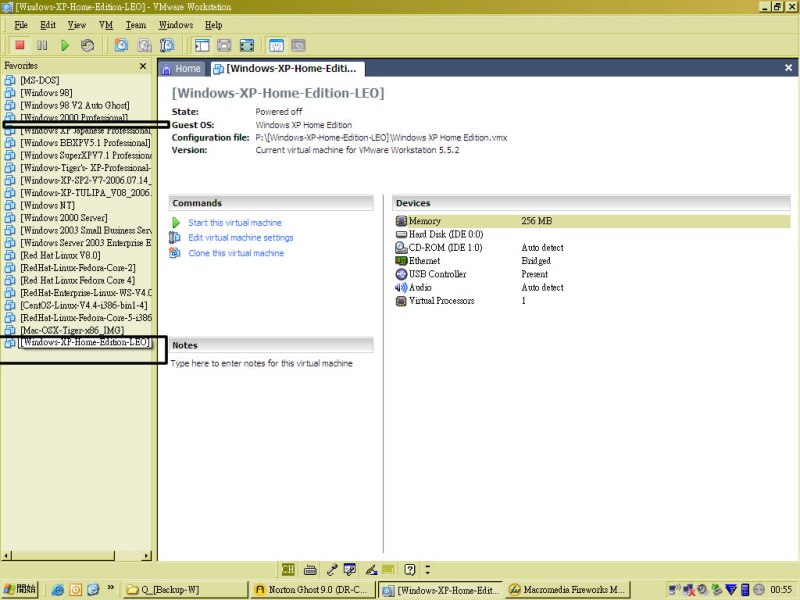The width and height of the screenshot is (800, 600).
Task: Click the green play icon beside Start command
Action: pyautogui.click(x=176, y=223)
